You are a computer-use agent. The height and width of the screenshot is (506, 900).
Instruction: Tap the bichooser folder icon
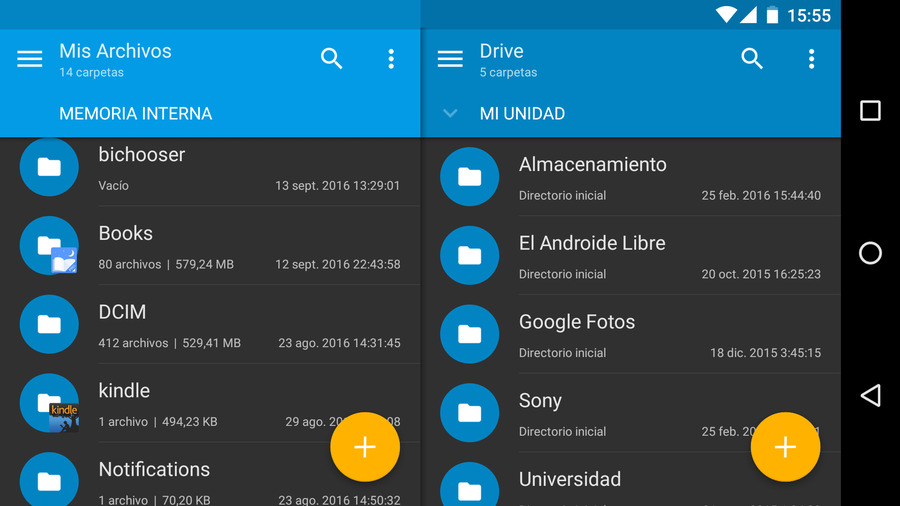coord(49,167)
